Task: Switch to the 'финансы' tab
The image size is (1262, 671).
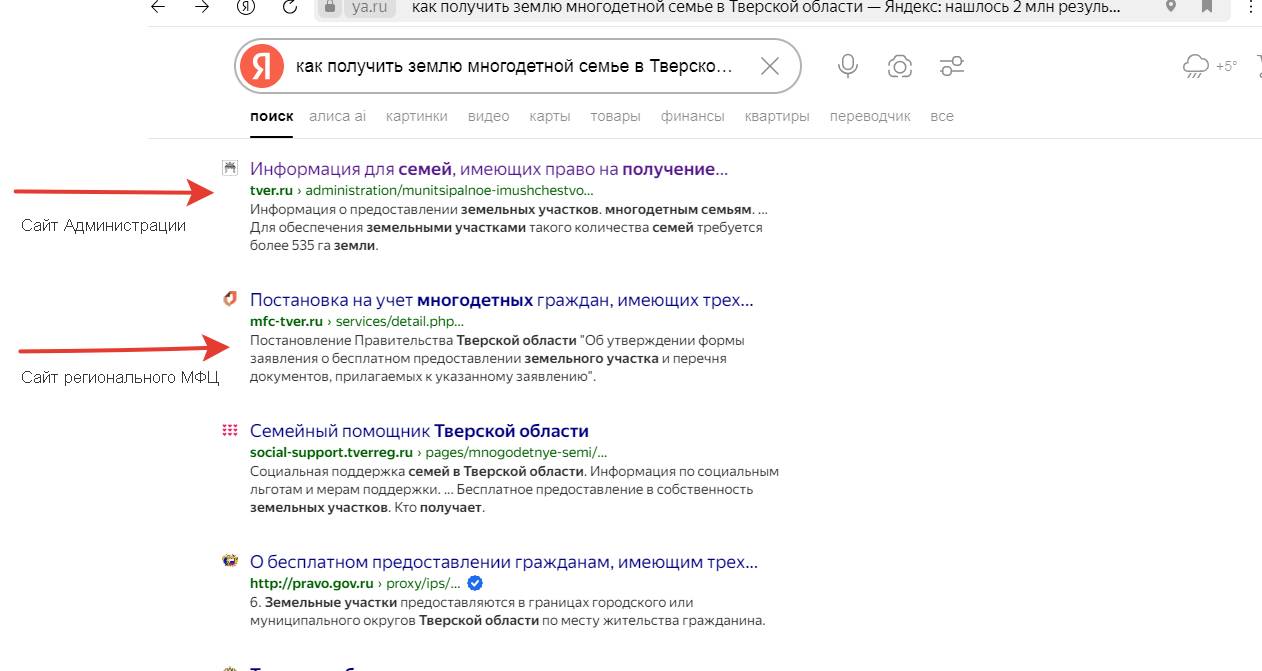Action: pyautogui.click(x=693, y=116)
